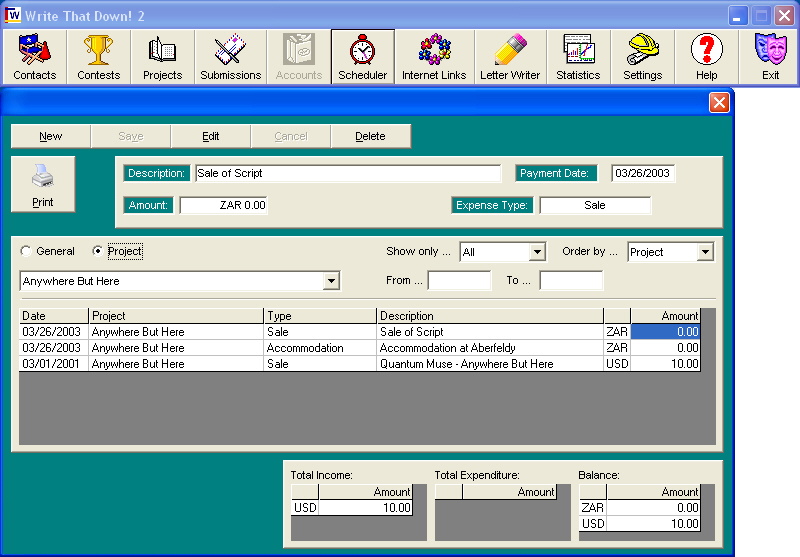Click the Type column header
Viewport: 800px width, 557px height.
(320, 316)
